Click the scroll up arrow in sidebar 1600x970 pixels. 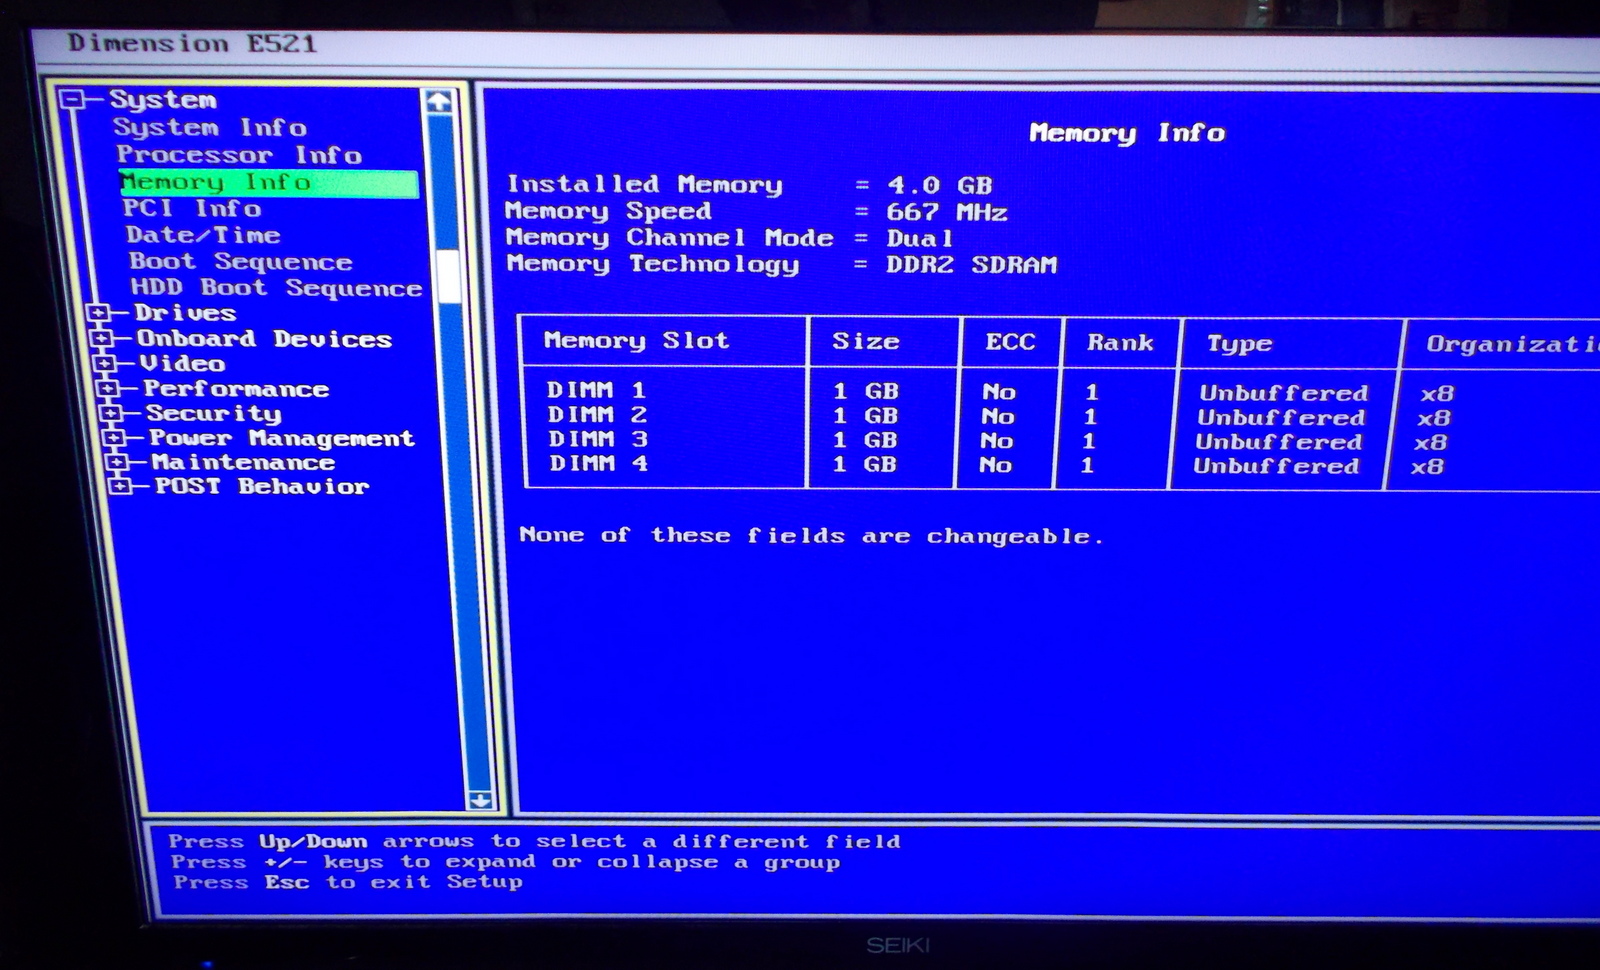438,101
